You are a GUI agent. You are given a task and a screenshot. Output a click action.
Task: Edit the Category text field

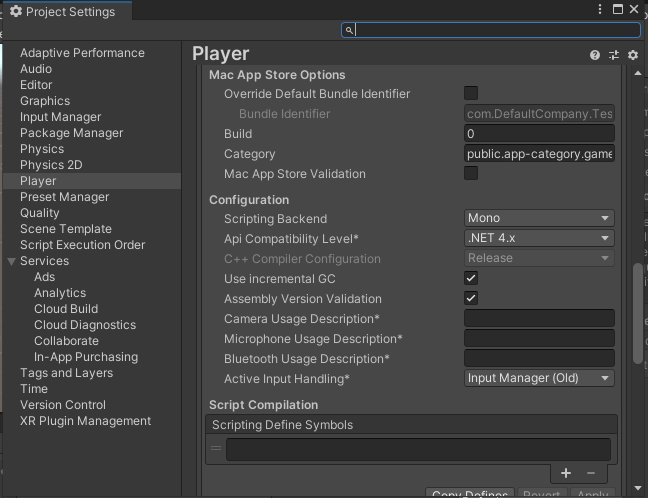click(x=539, y=154)
